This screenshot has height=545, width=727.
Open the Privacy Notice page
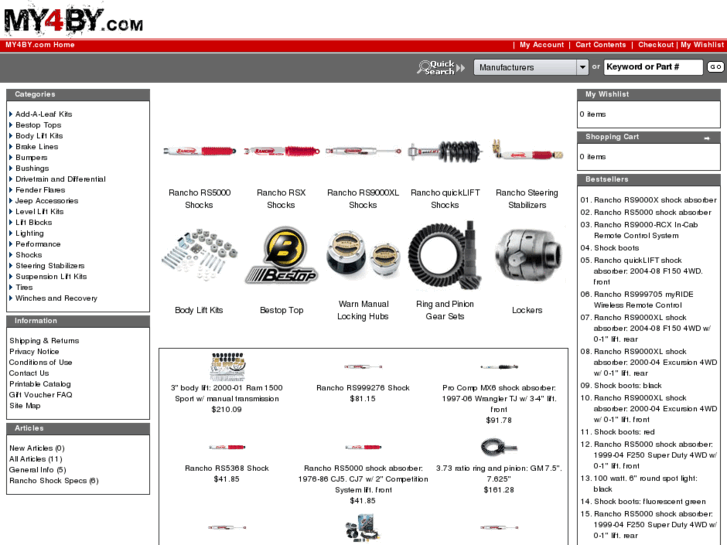tap(34, 351)
